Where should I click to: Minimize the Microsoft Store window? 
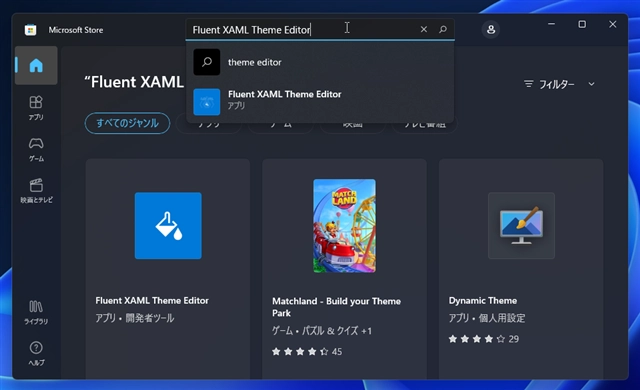pos(551,24)
